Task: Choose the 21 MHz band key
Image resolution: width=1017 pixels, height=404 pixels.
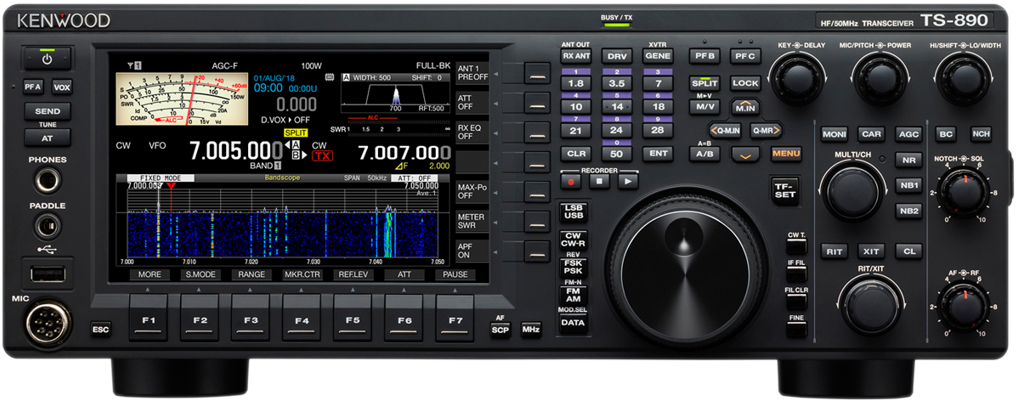Action: pyautogui.click(x=575, y=130)
